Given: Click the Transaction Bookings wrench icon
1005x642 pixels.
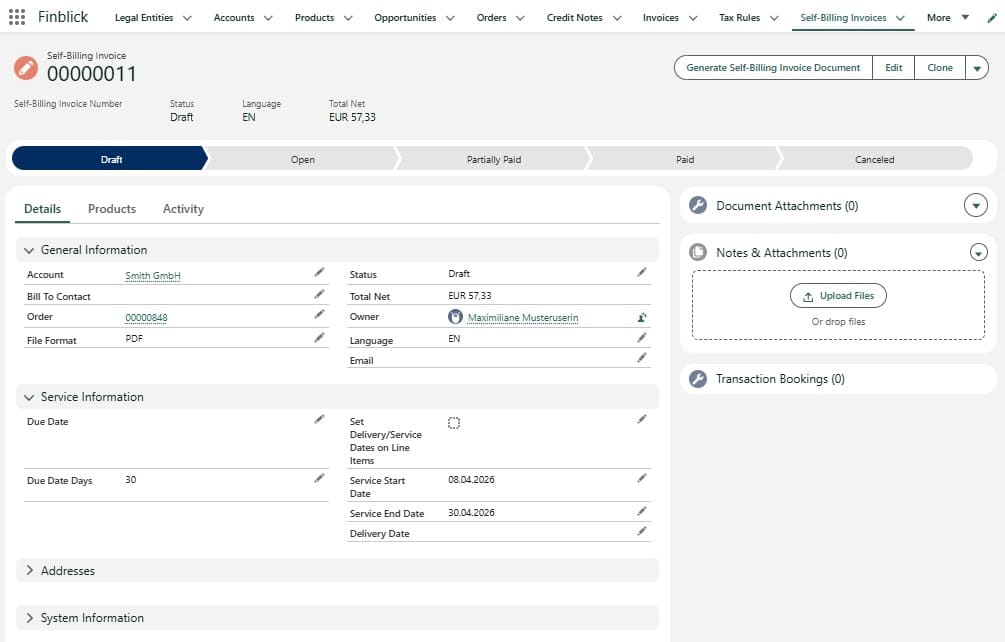Looking at the screenshot, I should pos(698,379).
